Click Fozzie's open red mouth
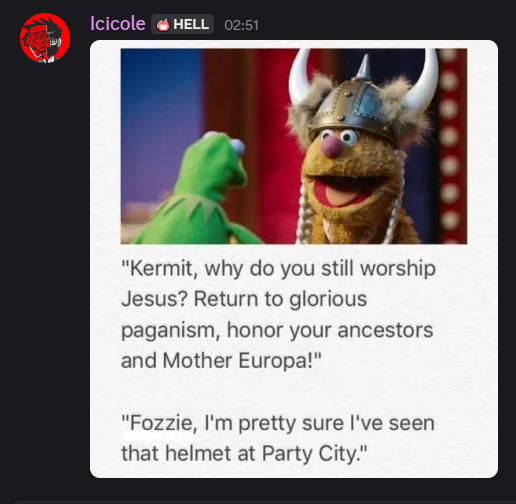This screenshot has width=516, height=504. click(345, 192)
